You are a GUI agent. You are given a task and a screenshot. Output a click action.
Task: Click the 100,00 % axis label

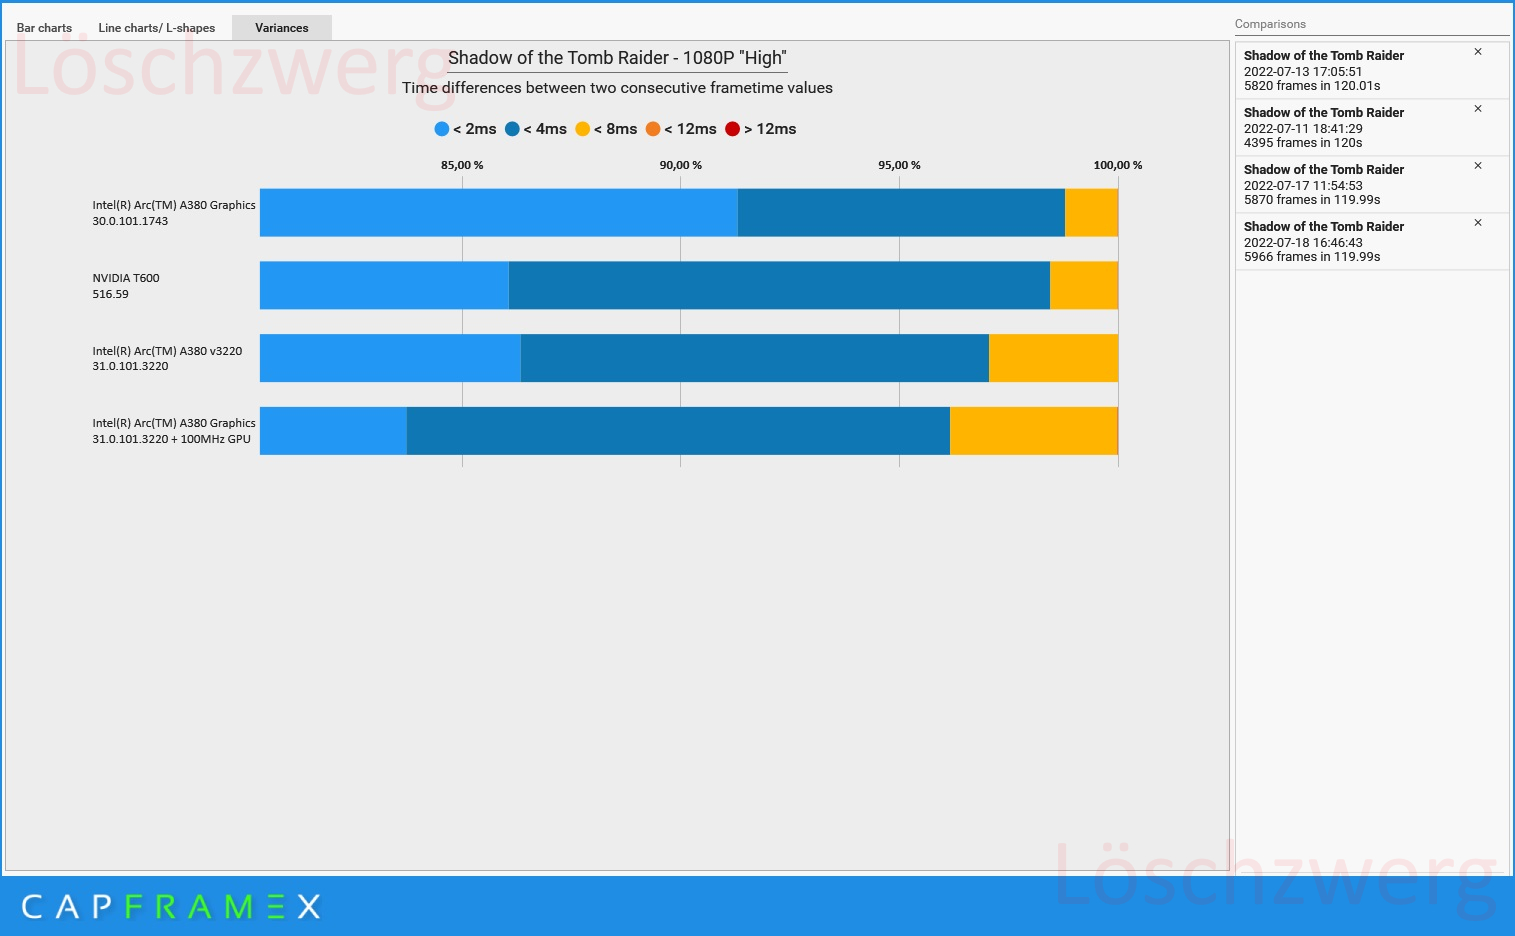pos(1117,165)
